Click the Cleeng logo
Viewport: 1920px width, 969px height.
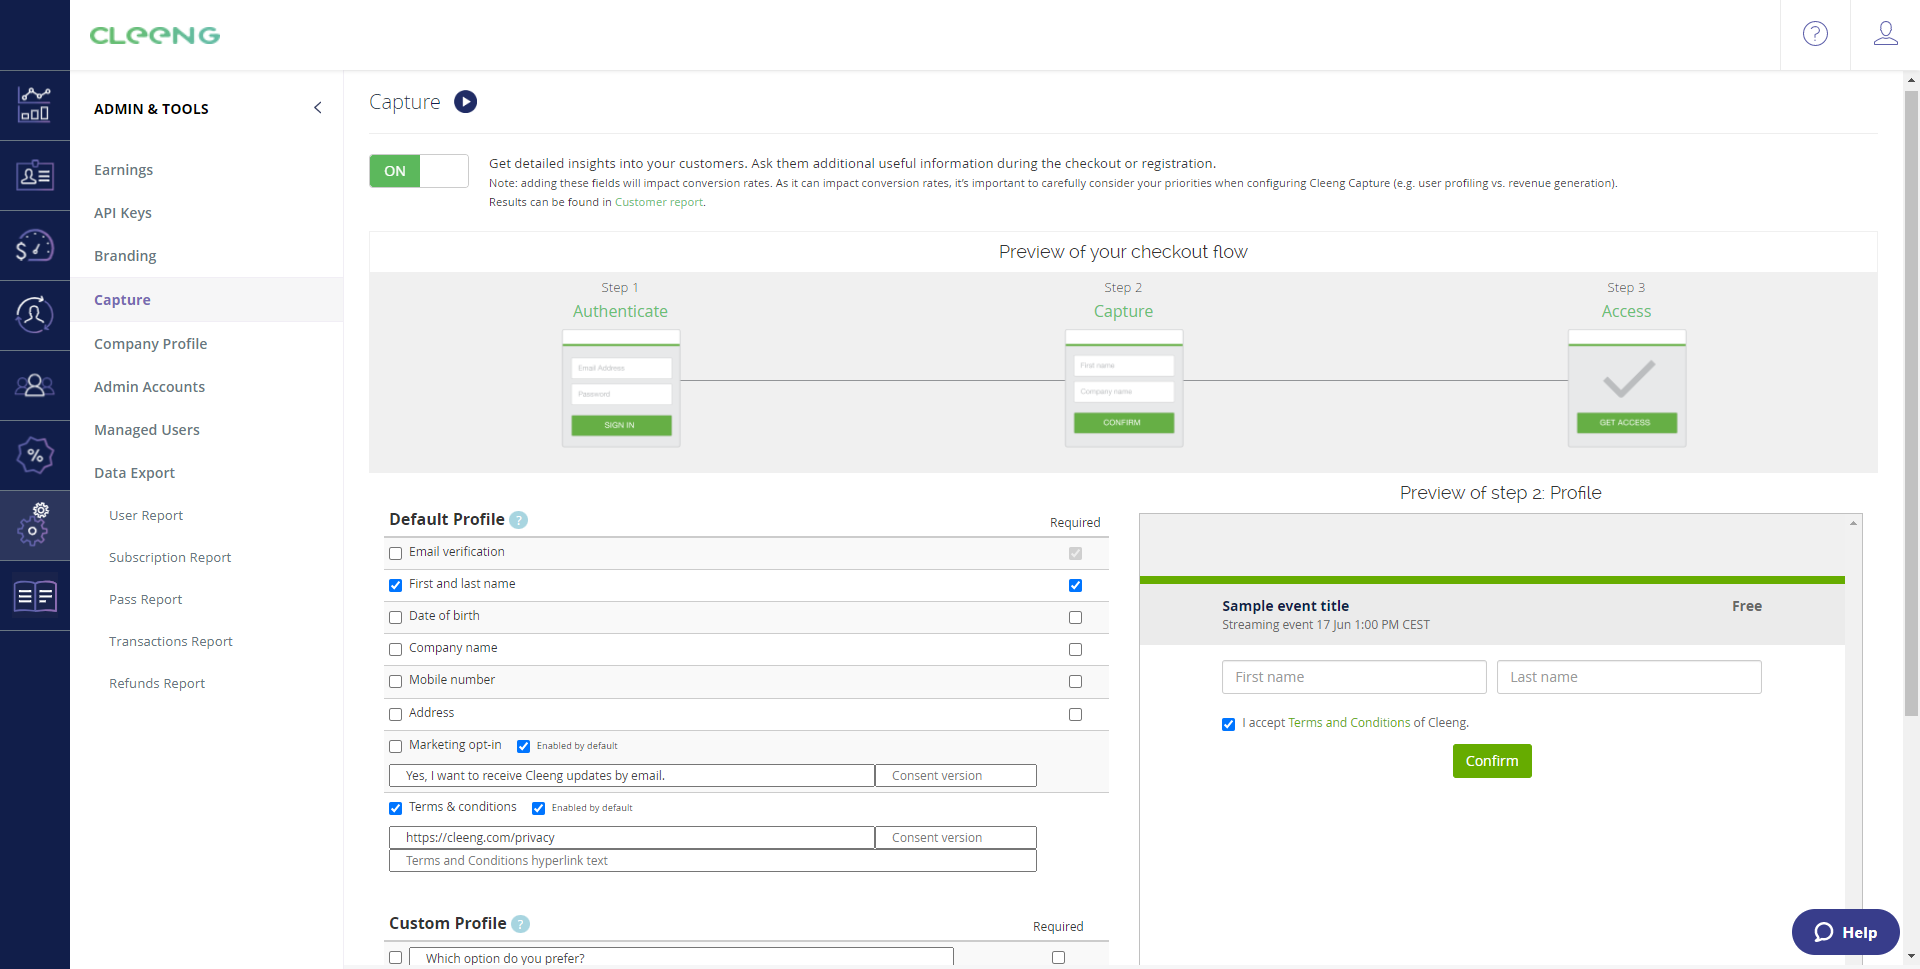155,35
